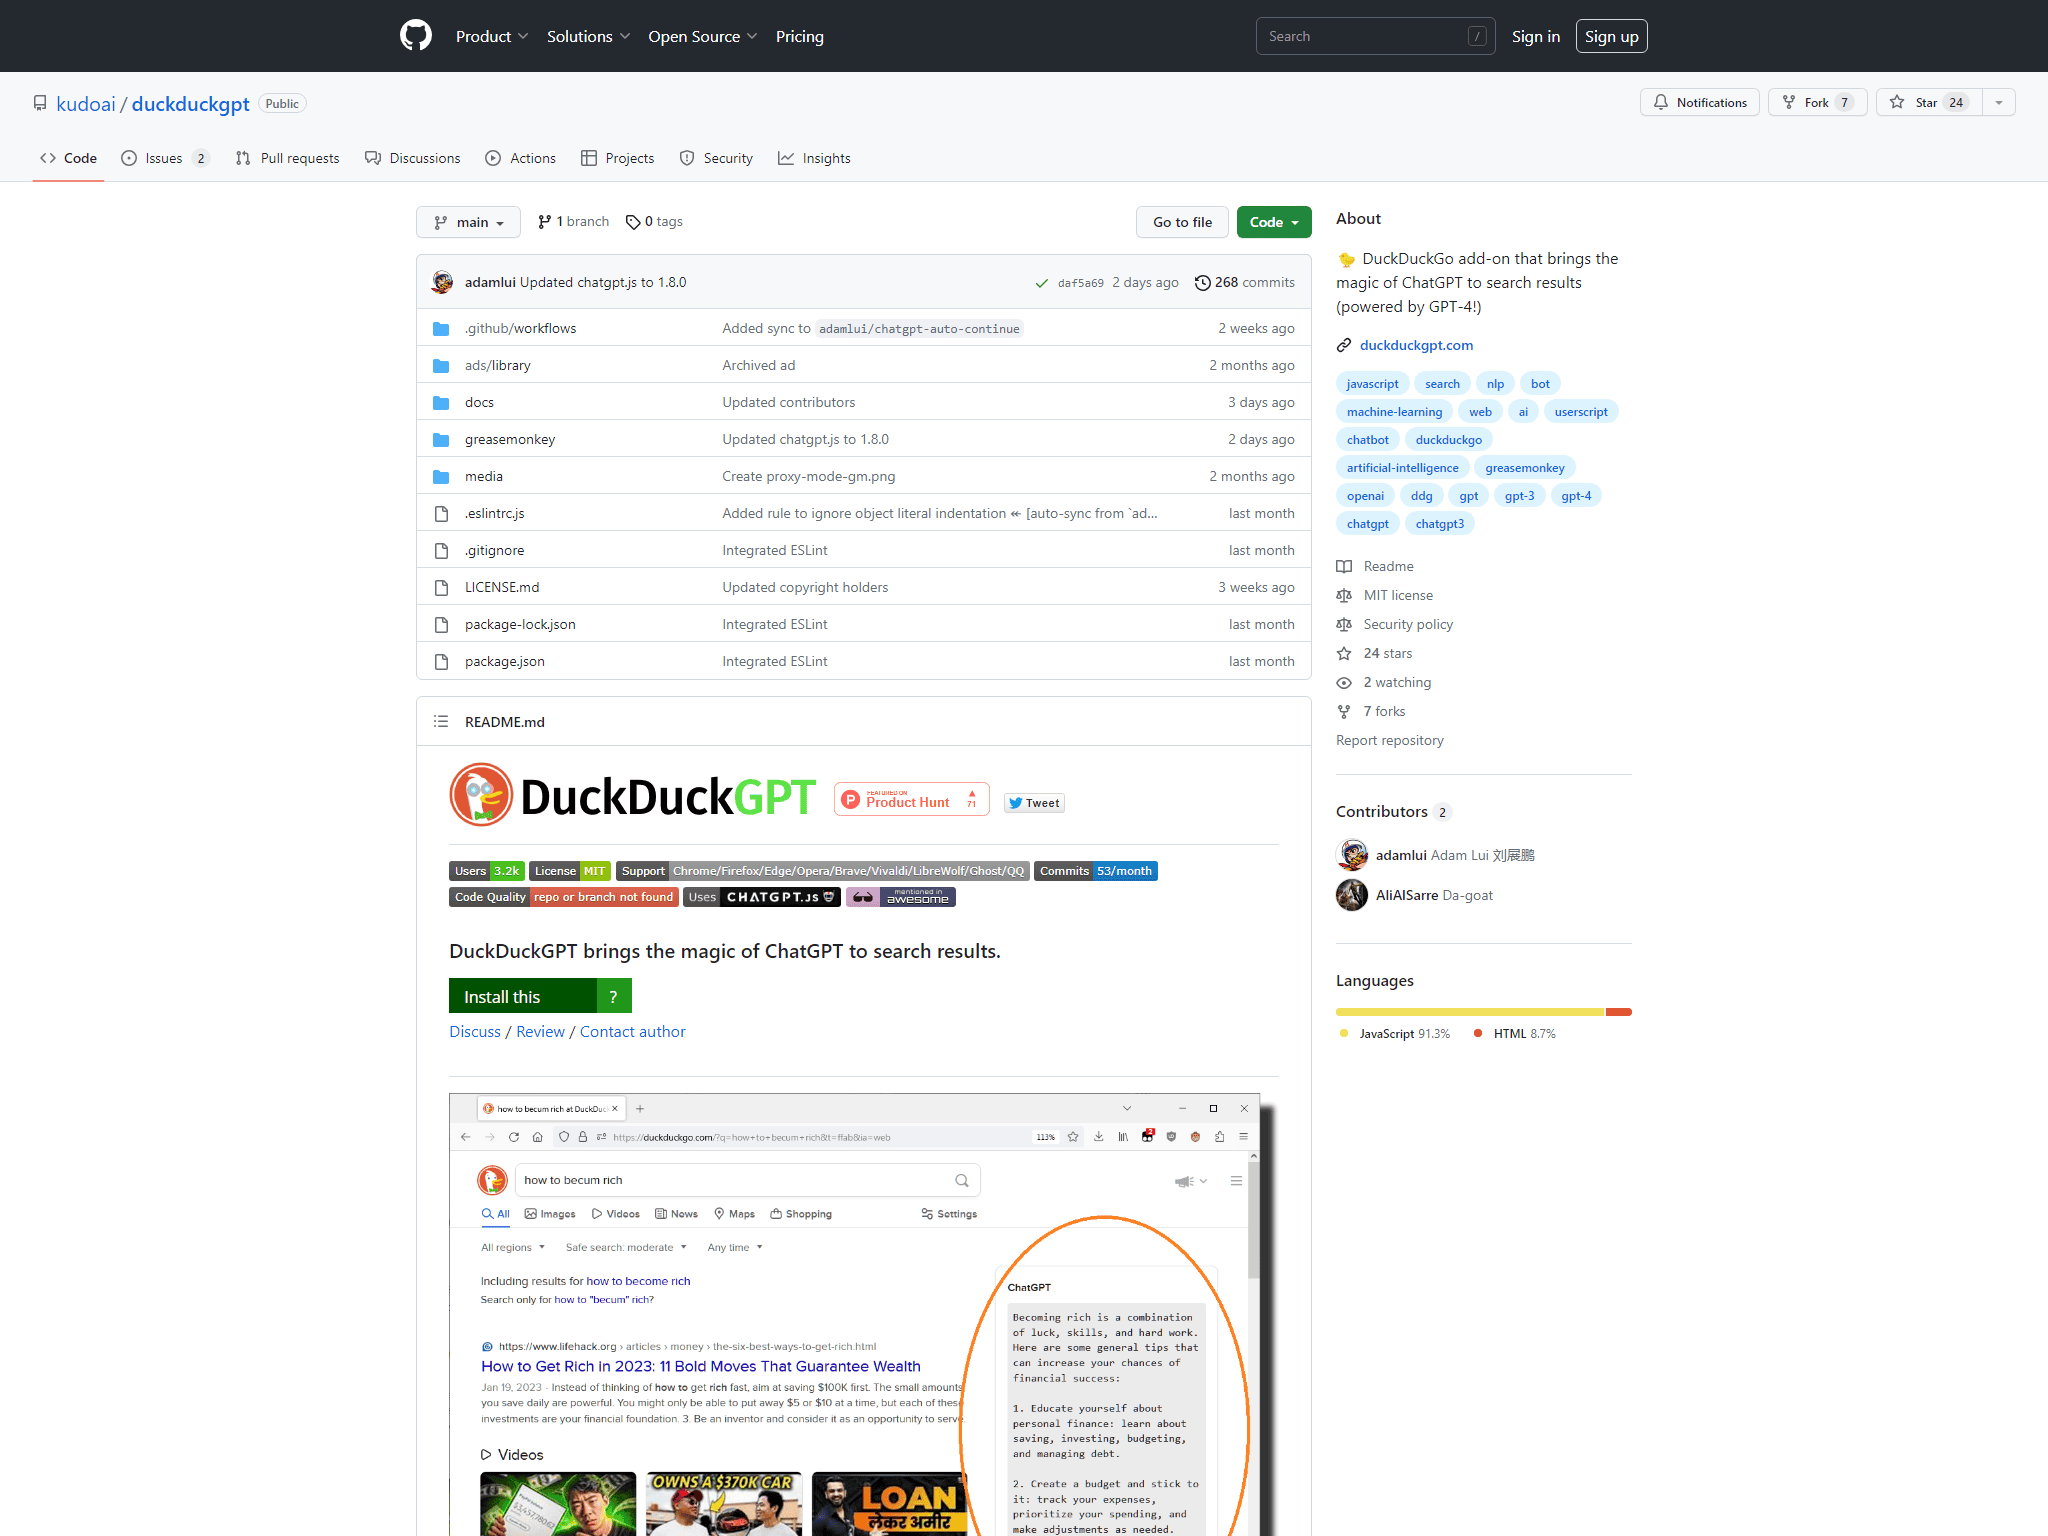Open the Issues tab
This screenshot has height=1536, width=2048.
point(165,158)
